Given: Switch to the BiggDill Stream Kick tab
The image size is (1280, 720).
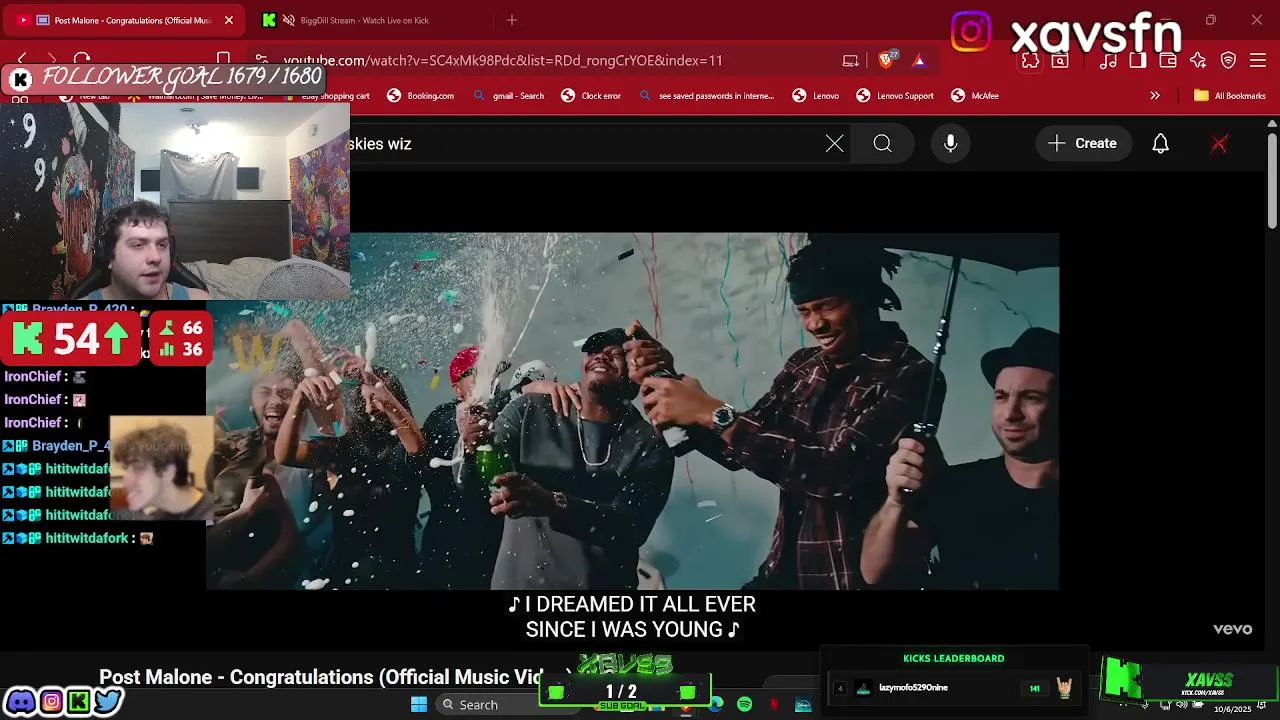Looking at the screenshot, I should (364, 20).
